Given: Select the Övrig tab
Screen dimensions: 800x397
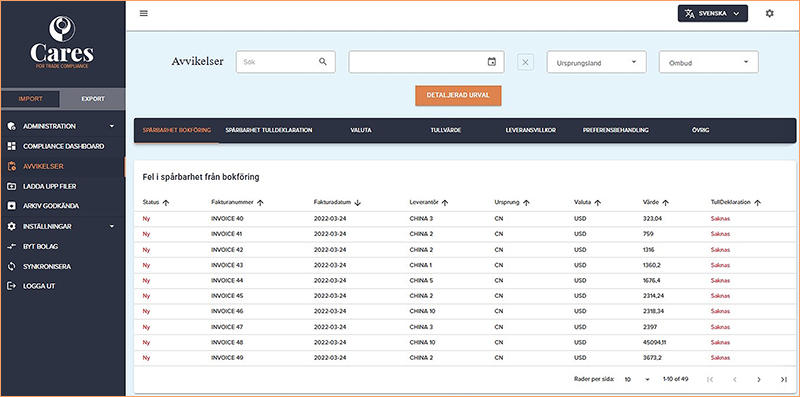Looking at the screenshot, I should point(701,130).
